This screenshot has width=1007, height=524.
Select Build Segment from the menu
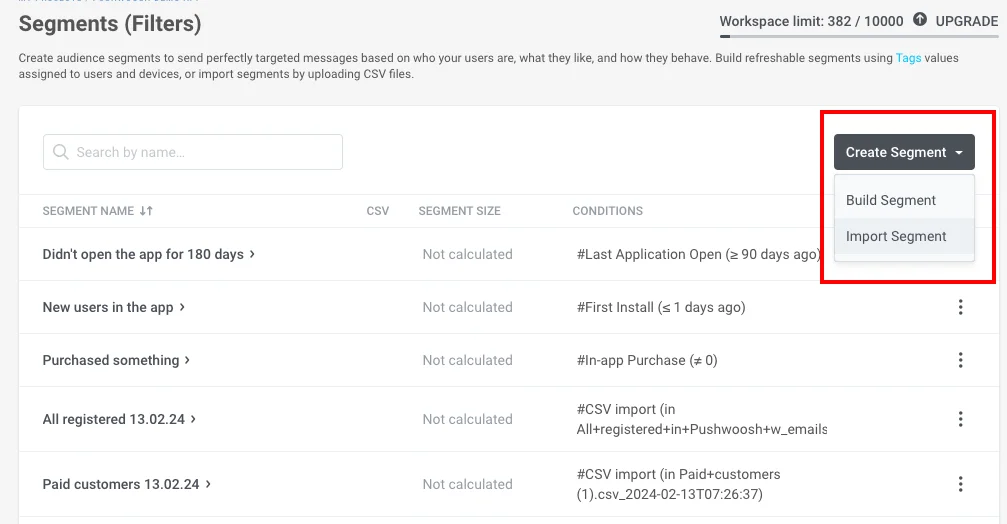point(891,200)
